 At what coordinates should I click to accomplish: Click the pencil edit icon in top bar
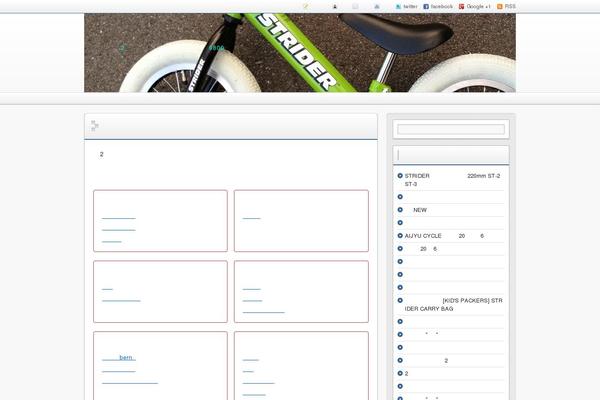305,6
